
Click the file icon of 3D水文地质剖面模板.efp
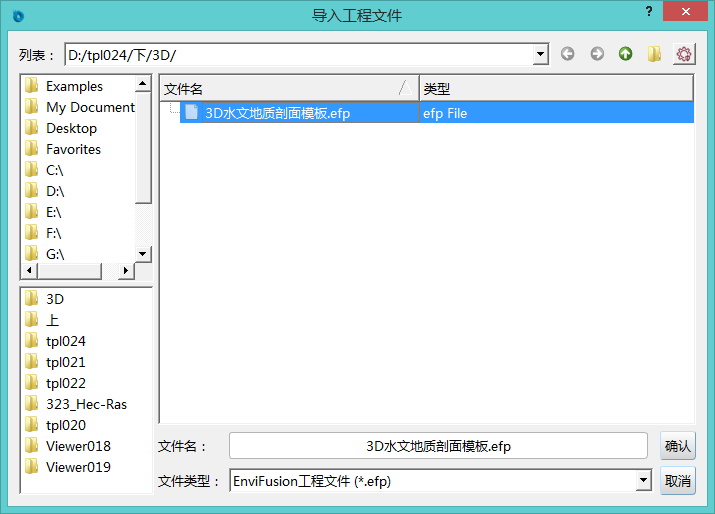click(x=191, y=112)
